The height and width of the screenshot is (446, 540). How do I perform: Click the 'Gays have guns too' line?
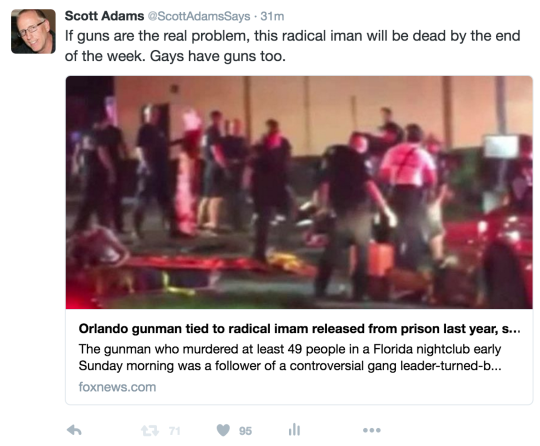218,56
